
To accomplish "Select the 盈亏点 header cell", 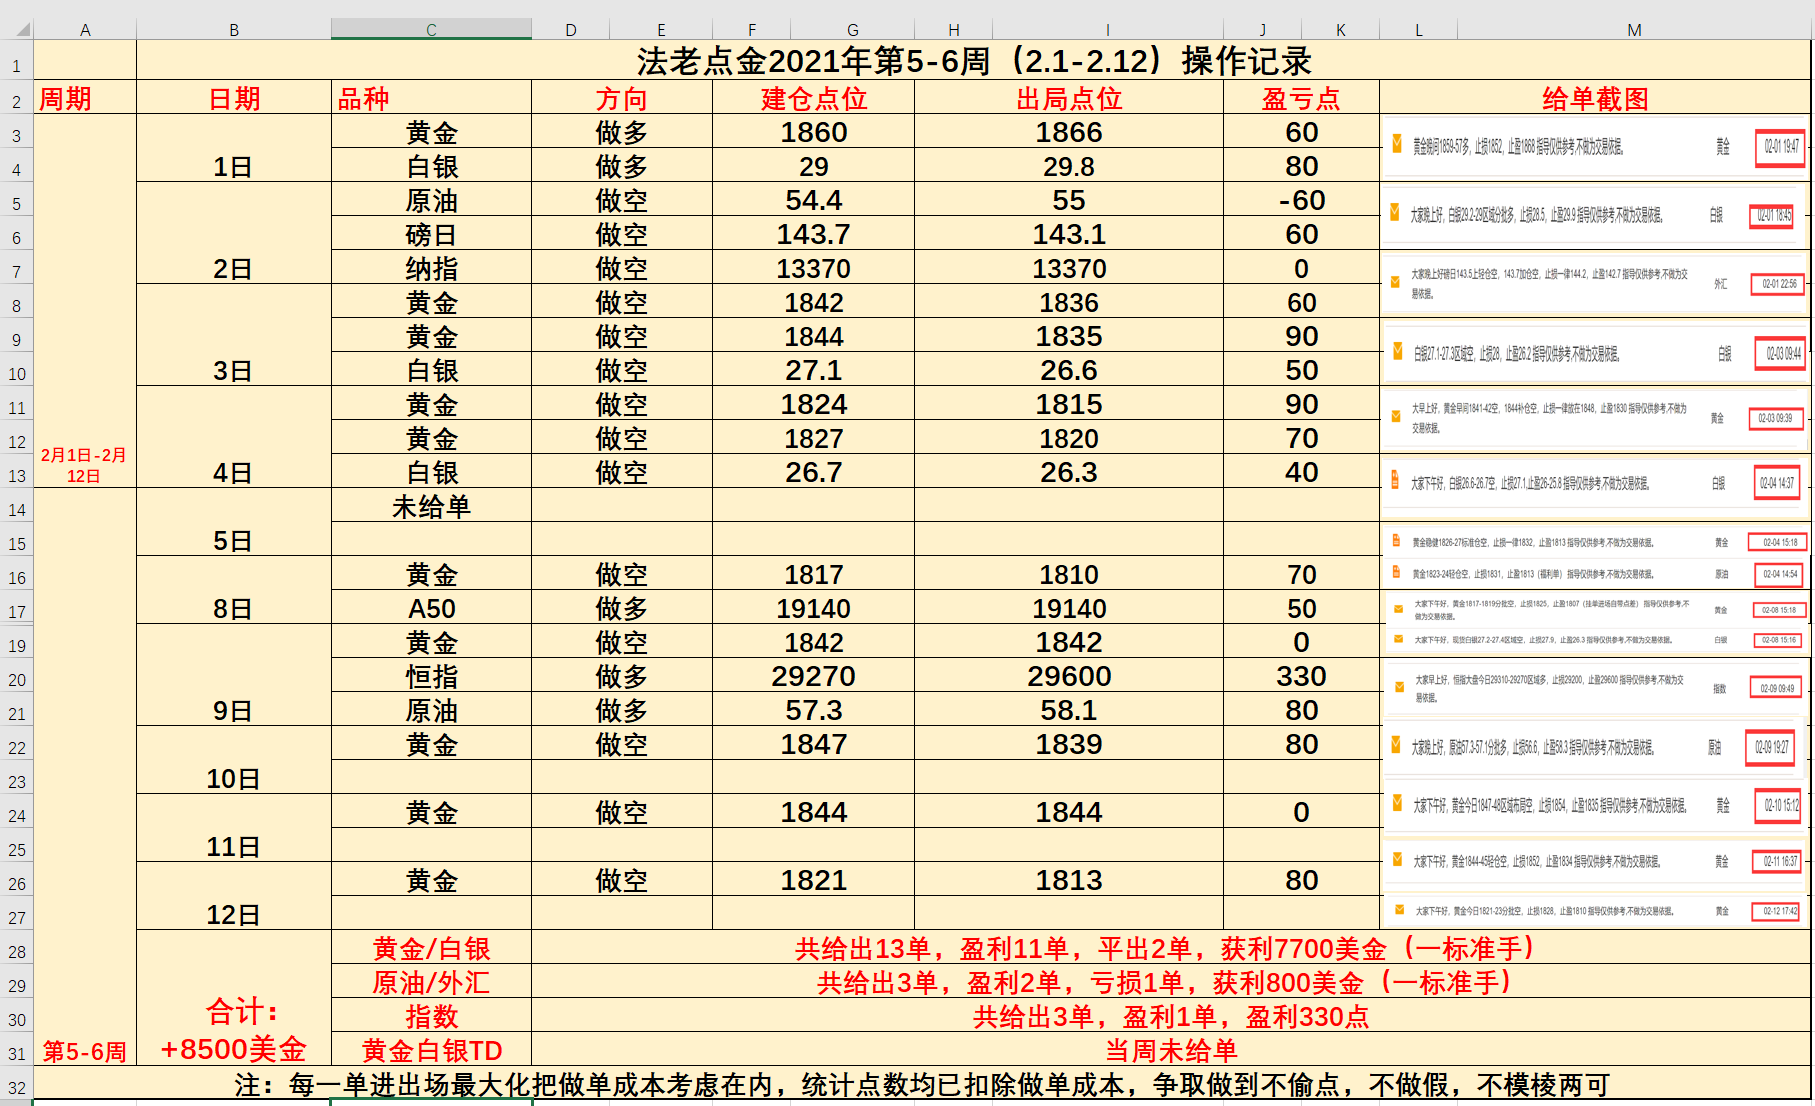I will 1300,98.
